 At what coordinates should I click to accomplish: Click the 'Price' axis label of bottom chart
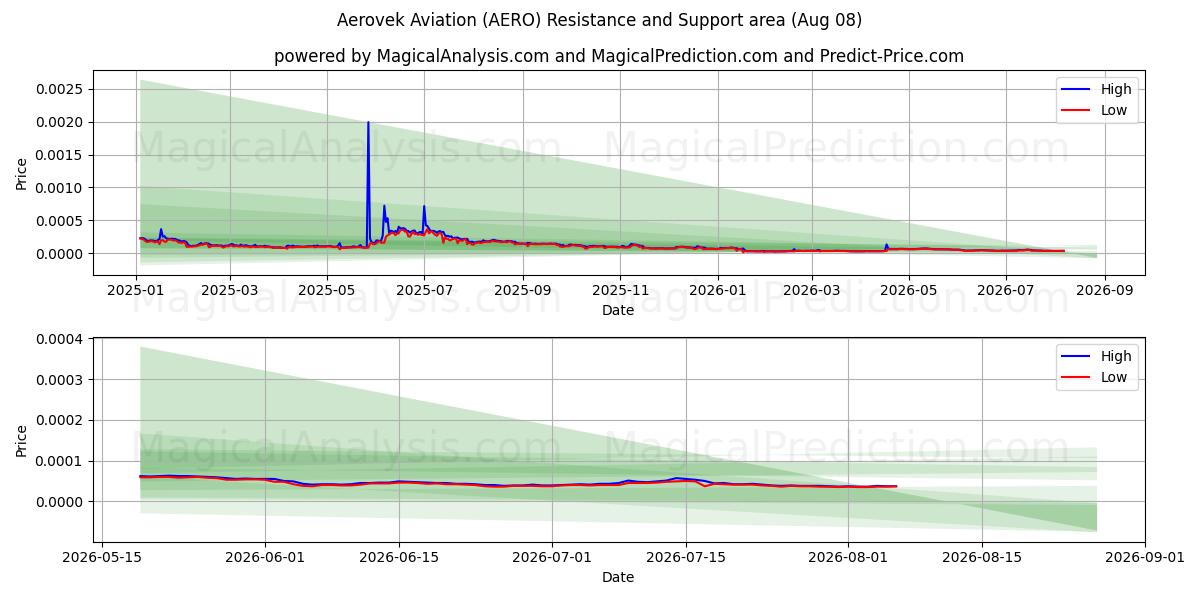coord(22,440)
